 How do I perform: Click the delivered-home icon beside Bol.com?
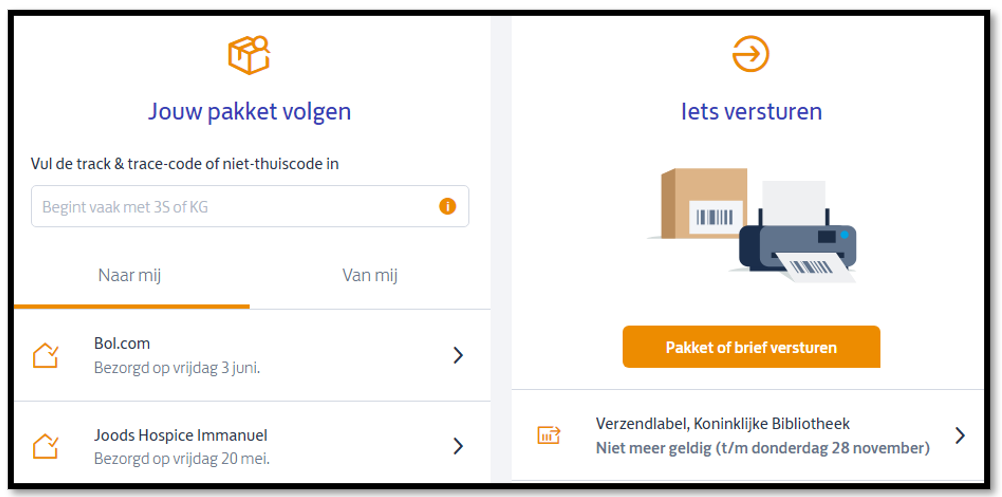[x=46, y=355]
